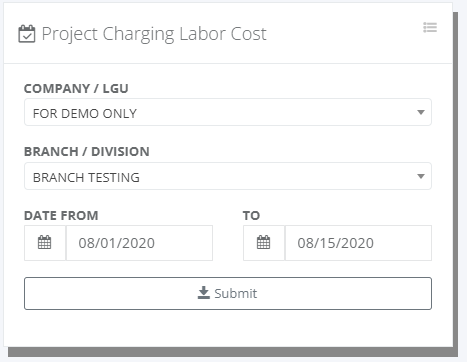Click the BRANCH / DIVISION label

[87, 152]
